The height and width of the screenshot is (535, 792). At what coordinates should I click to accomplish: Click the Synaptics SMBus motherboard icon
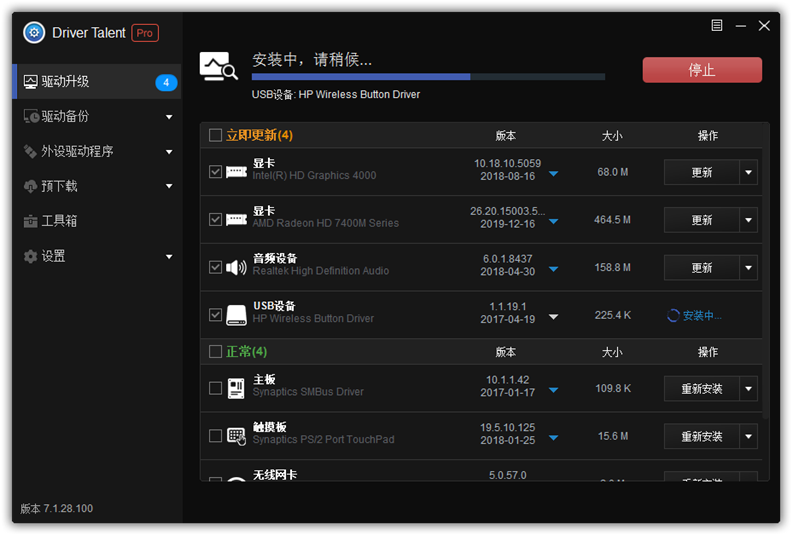(236, 388)
